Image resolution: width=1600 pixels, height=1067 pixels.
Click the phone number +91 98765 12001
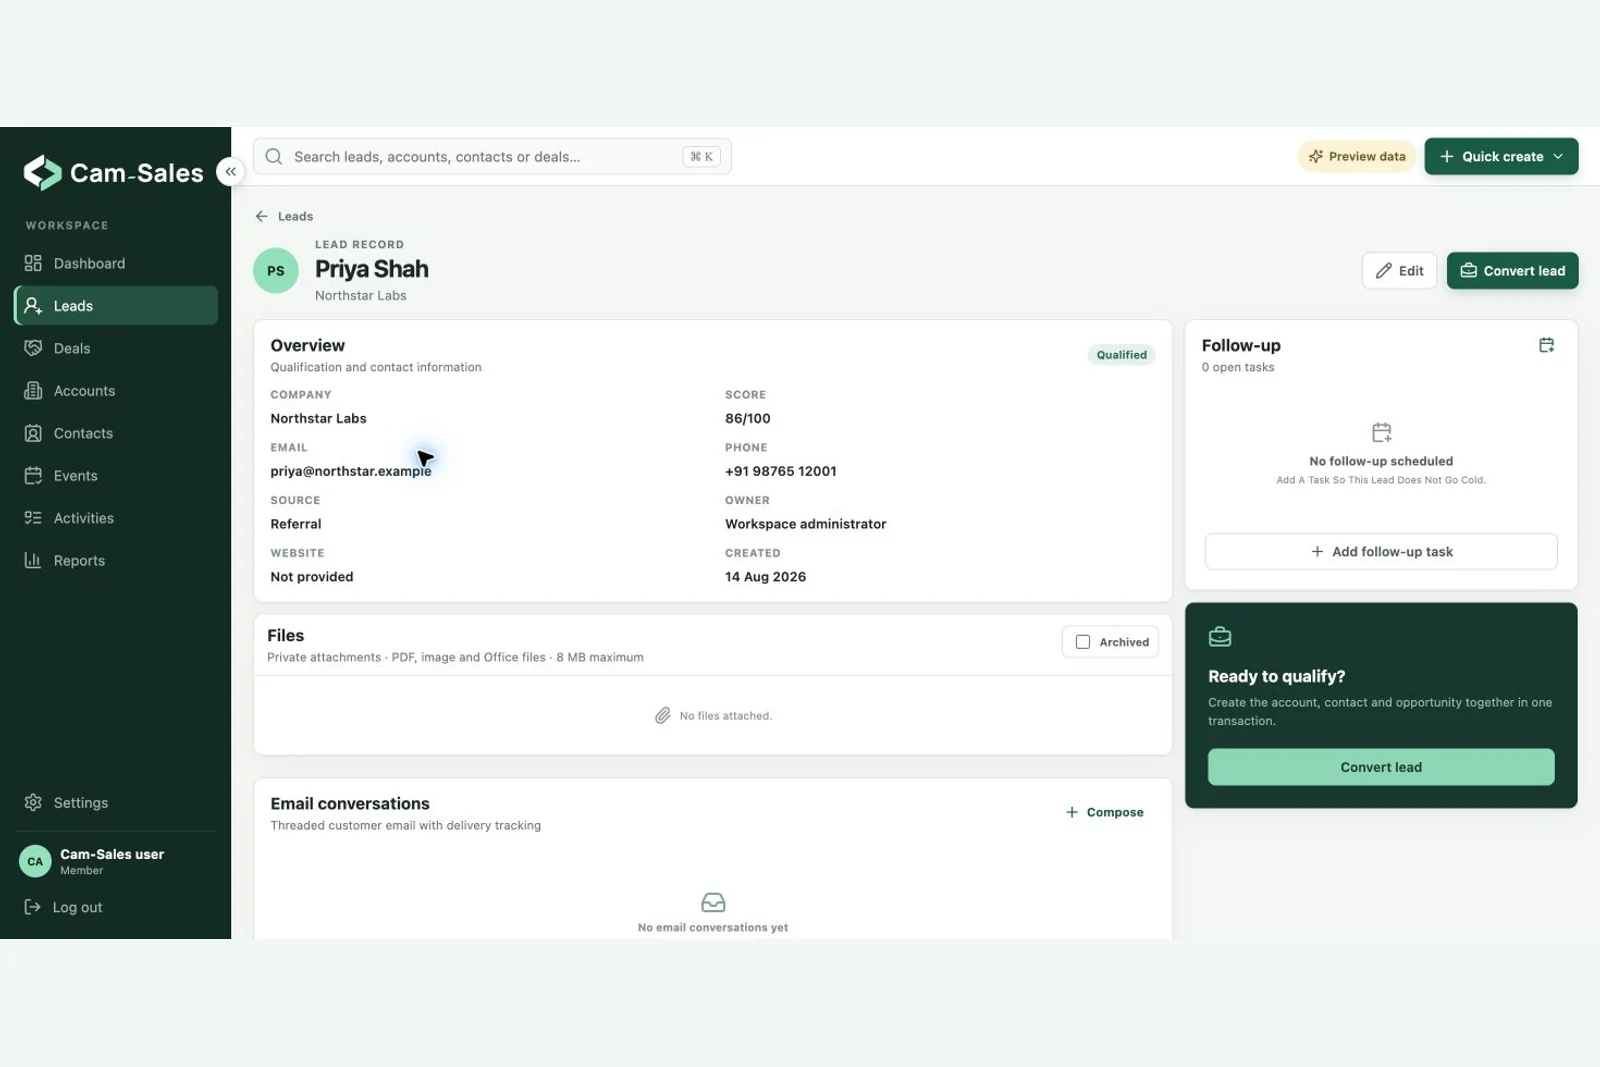click(781, 472)
